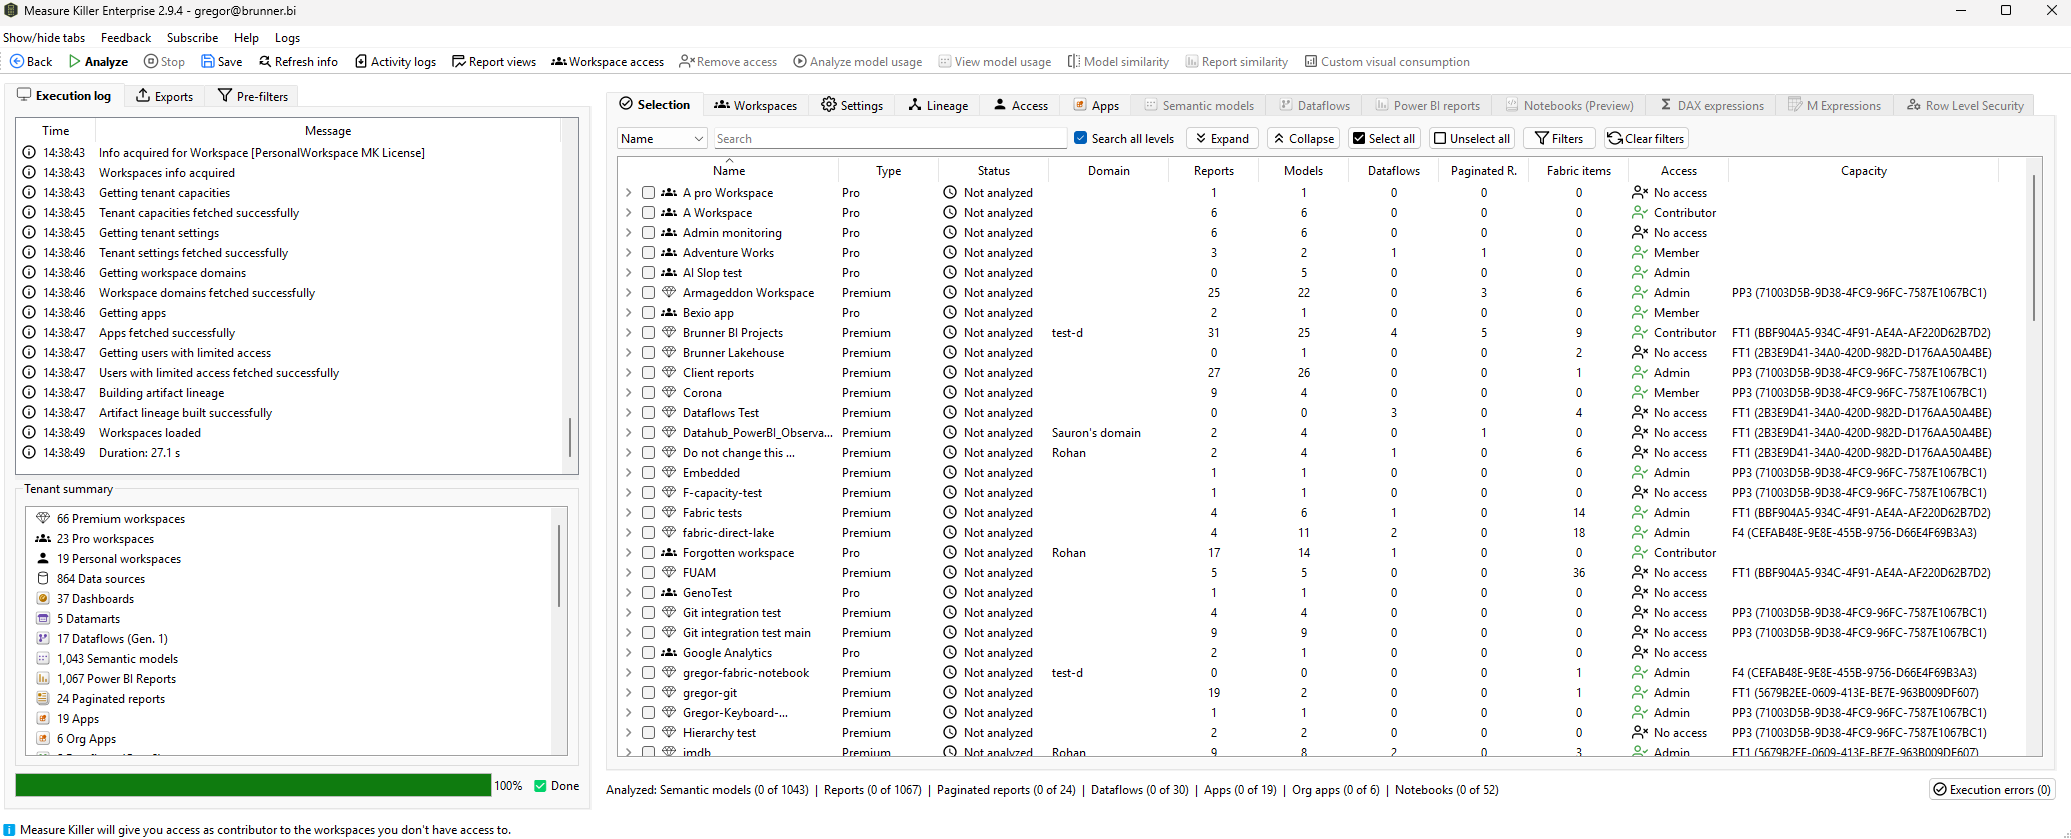The width and height of the screenshot is (2071, 839).
Task: Toggle the Search all levels checkbox
Action: [1080, 138]
